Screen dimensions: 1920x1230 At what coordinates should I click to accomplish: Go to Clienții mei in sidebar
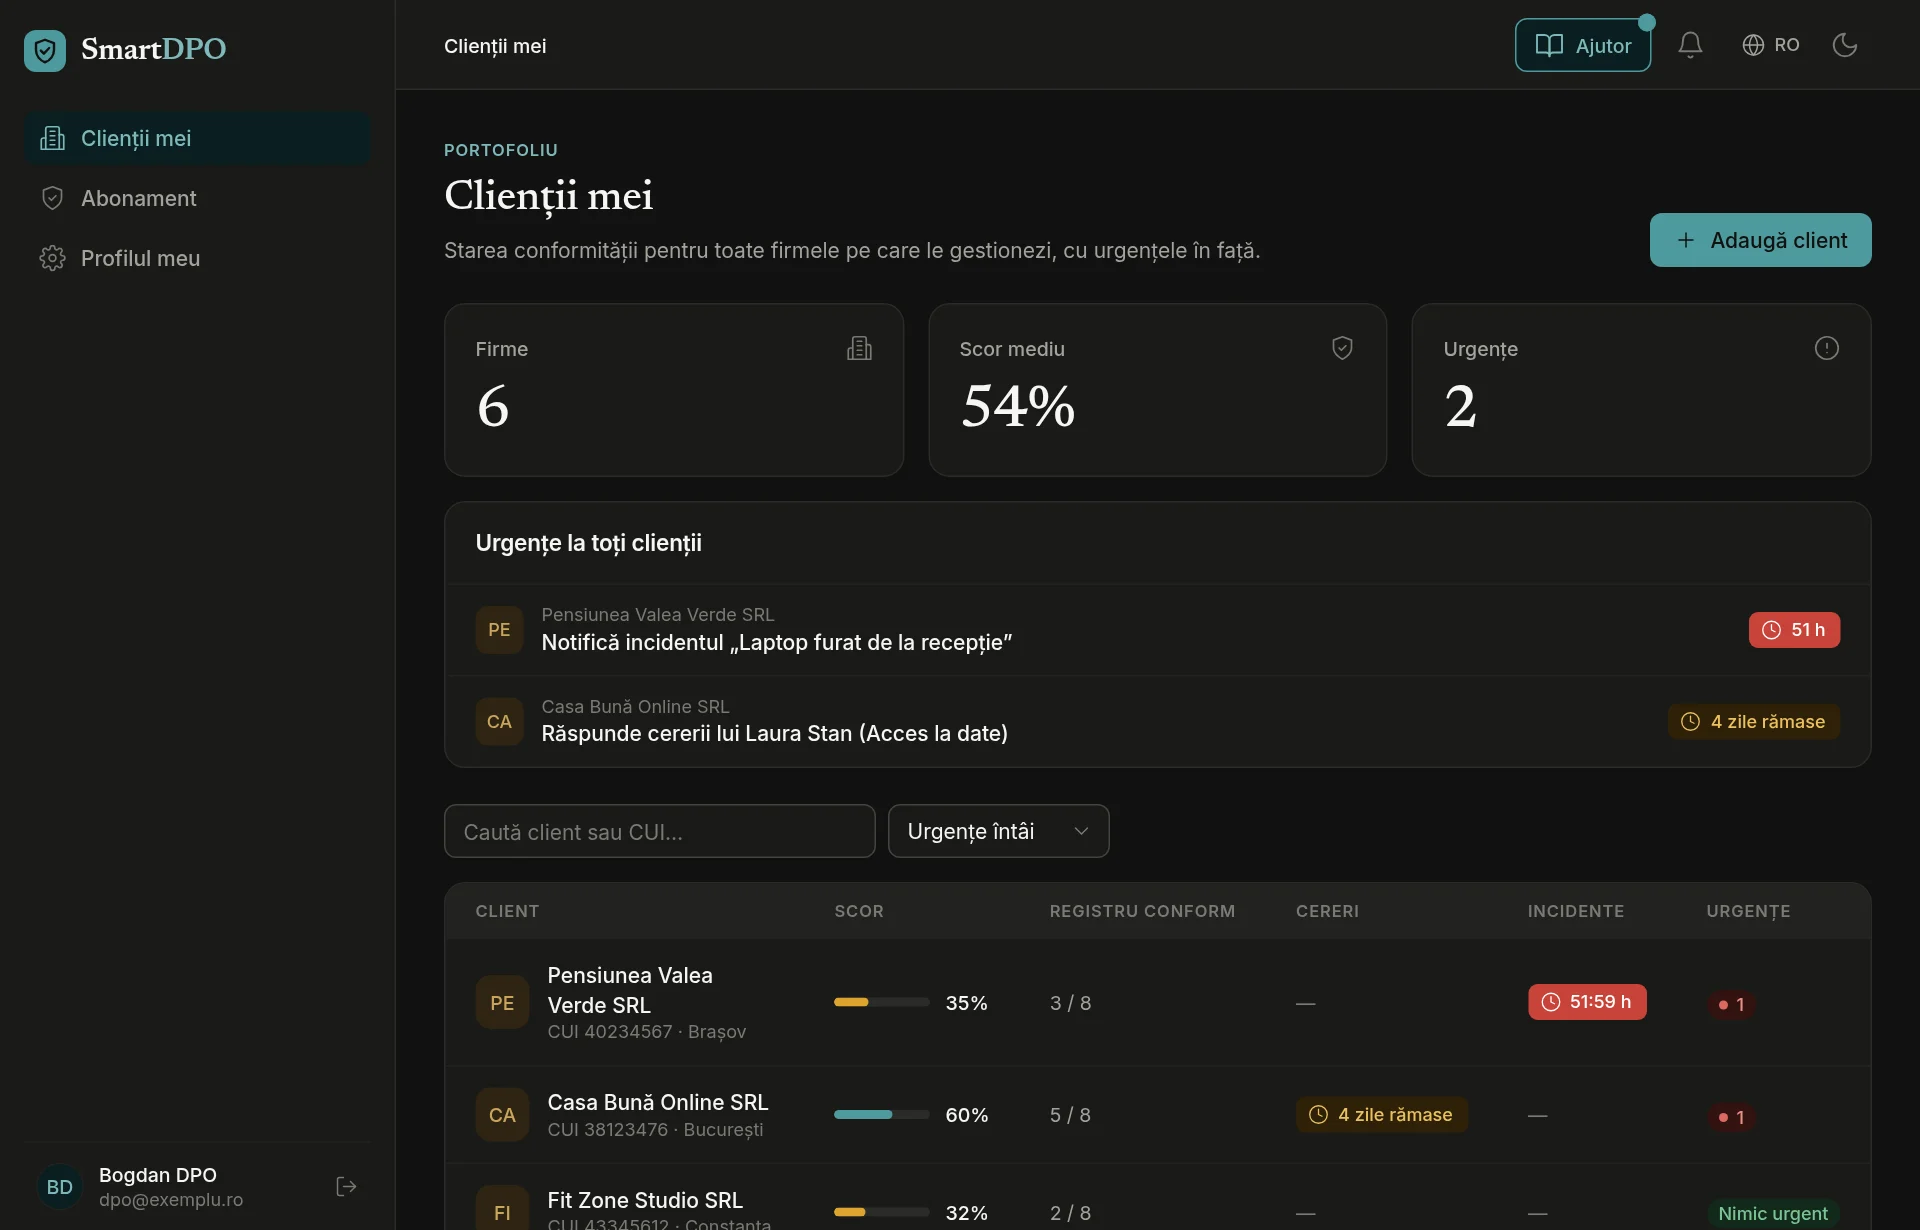tap(198, 138)
